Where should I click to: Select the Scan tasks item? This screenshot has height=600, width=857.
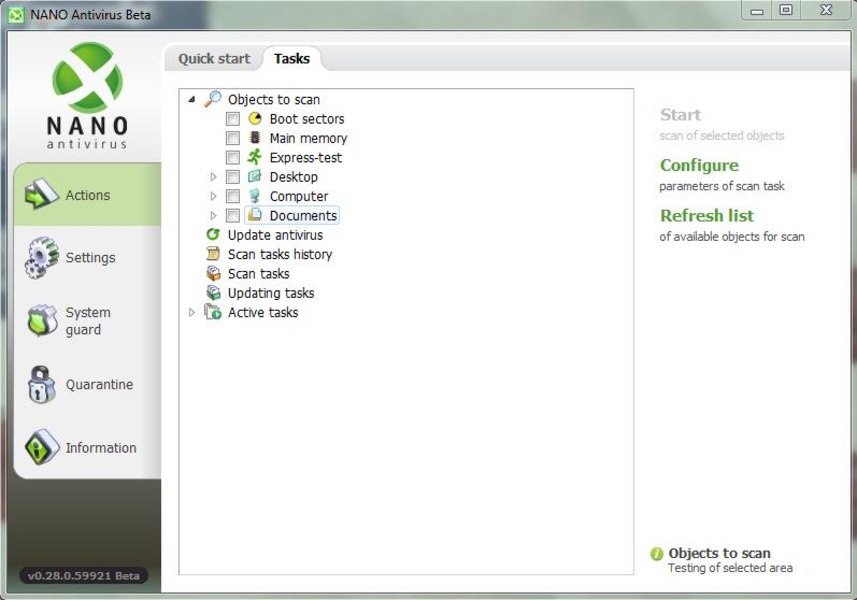259,273
